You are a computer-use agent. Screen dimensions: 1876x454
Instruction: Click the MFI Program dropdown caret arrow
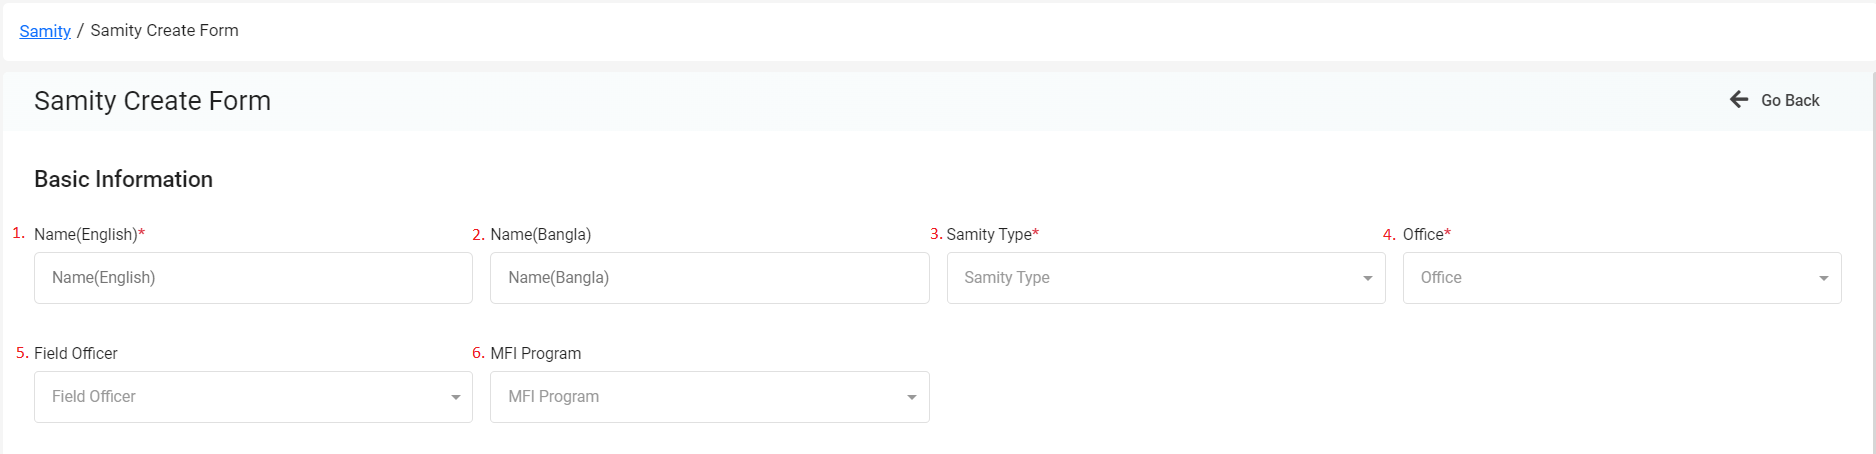point(911,398)
